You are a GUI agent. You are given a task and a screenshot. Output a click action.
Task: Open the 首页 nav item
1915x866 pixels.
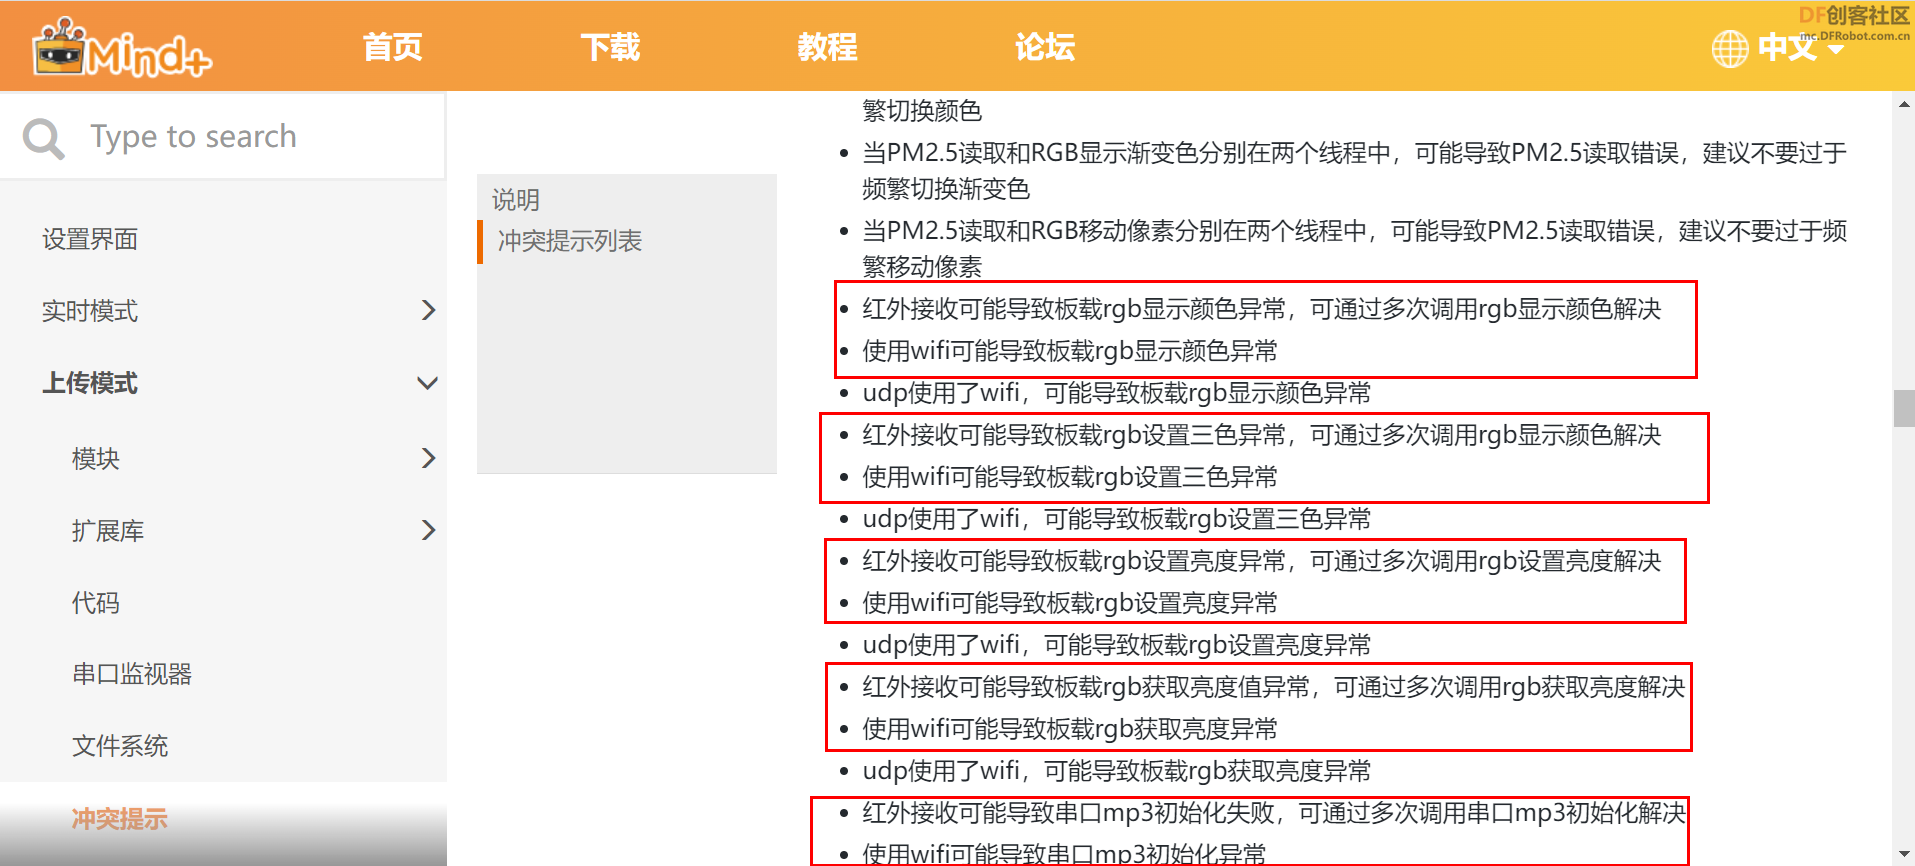(392, 47)
